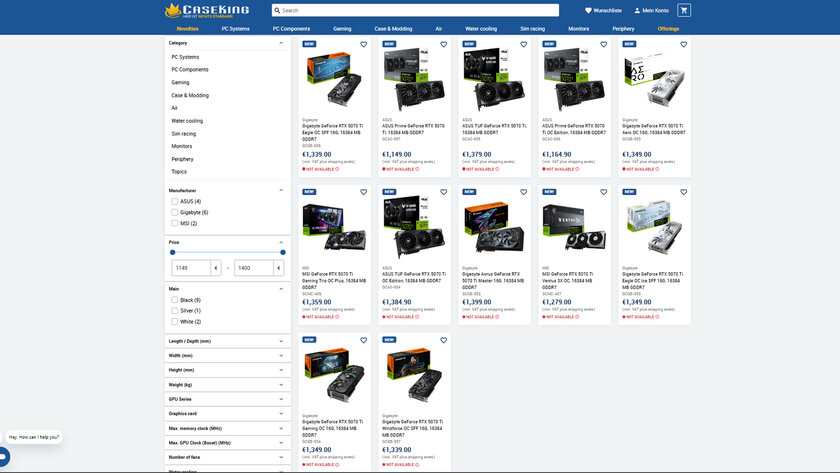840x473 pixels.
Task: Collapse the Price filter section
Action: 281,242
